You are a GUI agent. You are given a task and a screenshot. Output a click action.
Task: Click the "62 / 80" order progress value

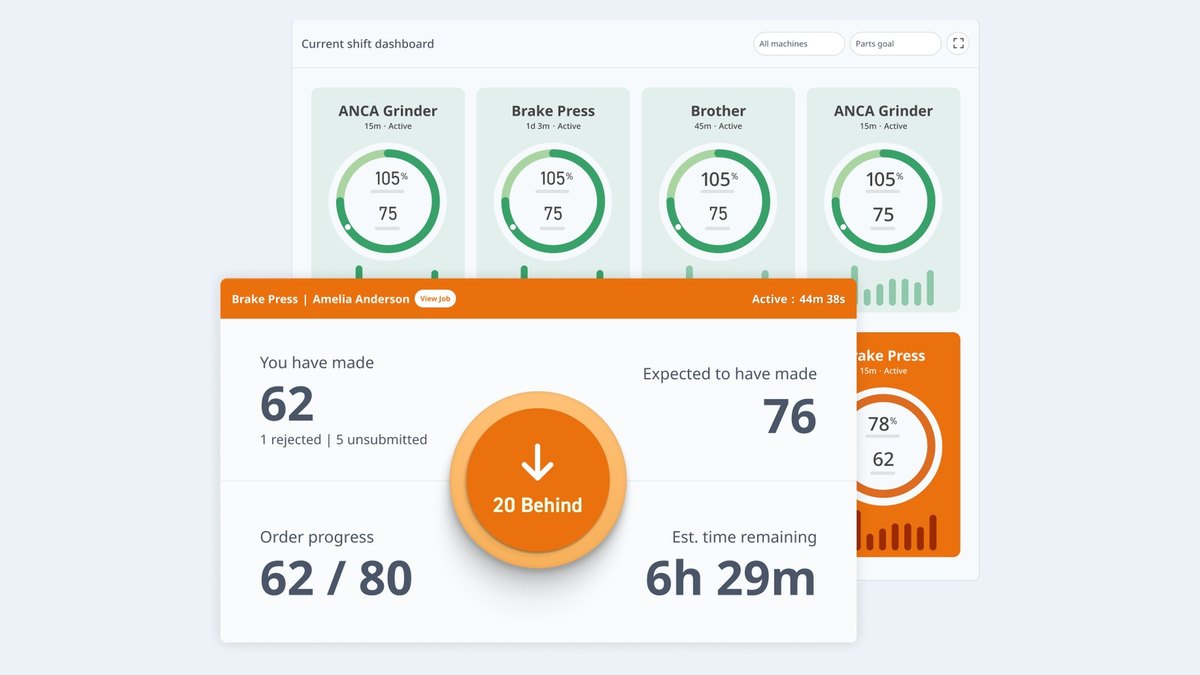tap(336, 578)
